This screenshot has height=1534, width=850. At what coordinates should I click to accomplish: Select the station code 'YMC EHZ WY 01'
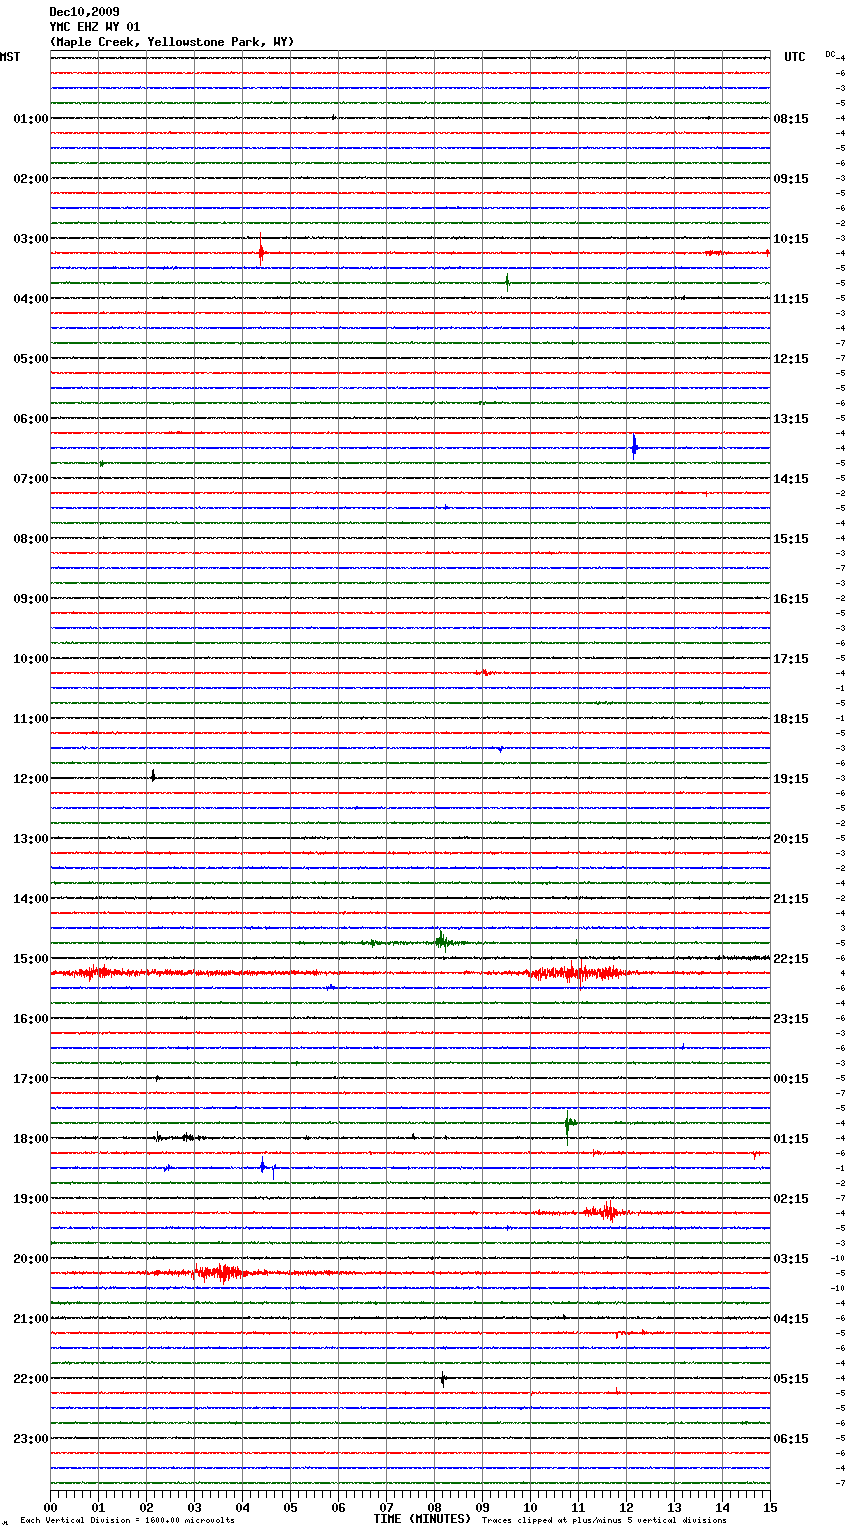point(95,27)
